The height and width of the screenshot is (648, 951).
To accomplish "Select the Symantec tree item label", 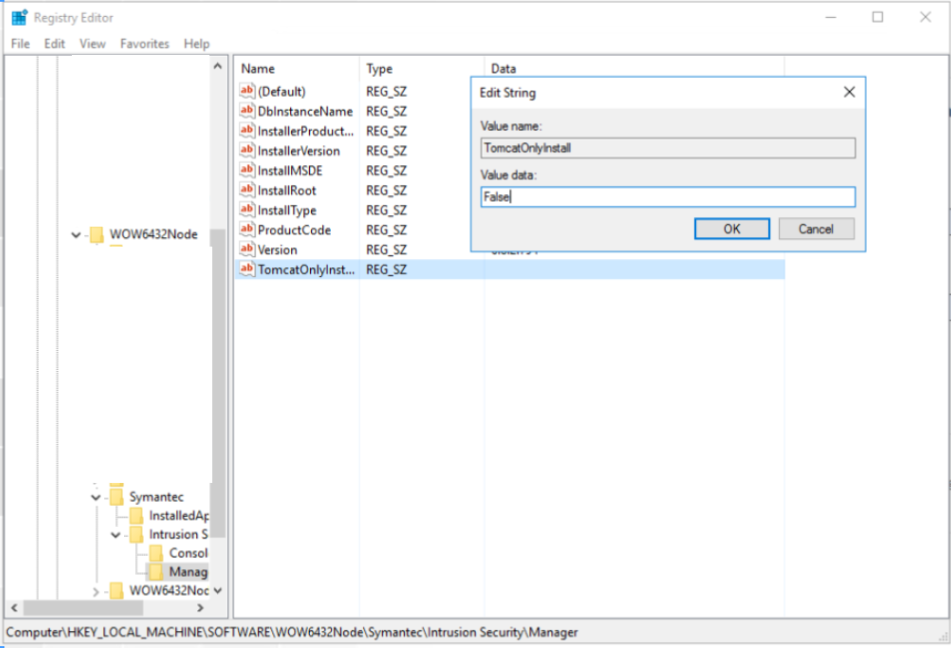I will point(156,497).
